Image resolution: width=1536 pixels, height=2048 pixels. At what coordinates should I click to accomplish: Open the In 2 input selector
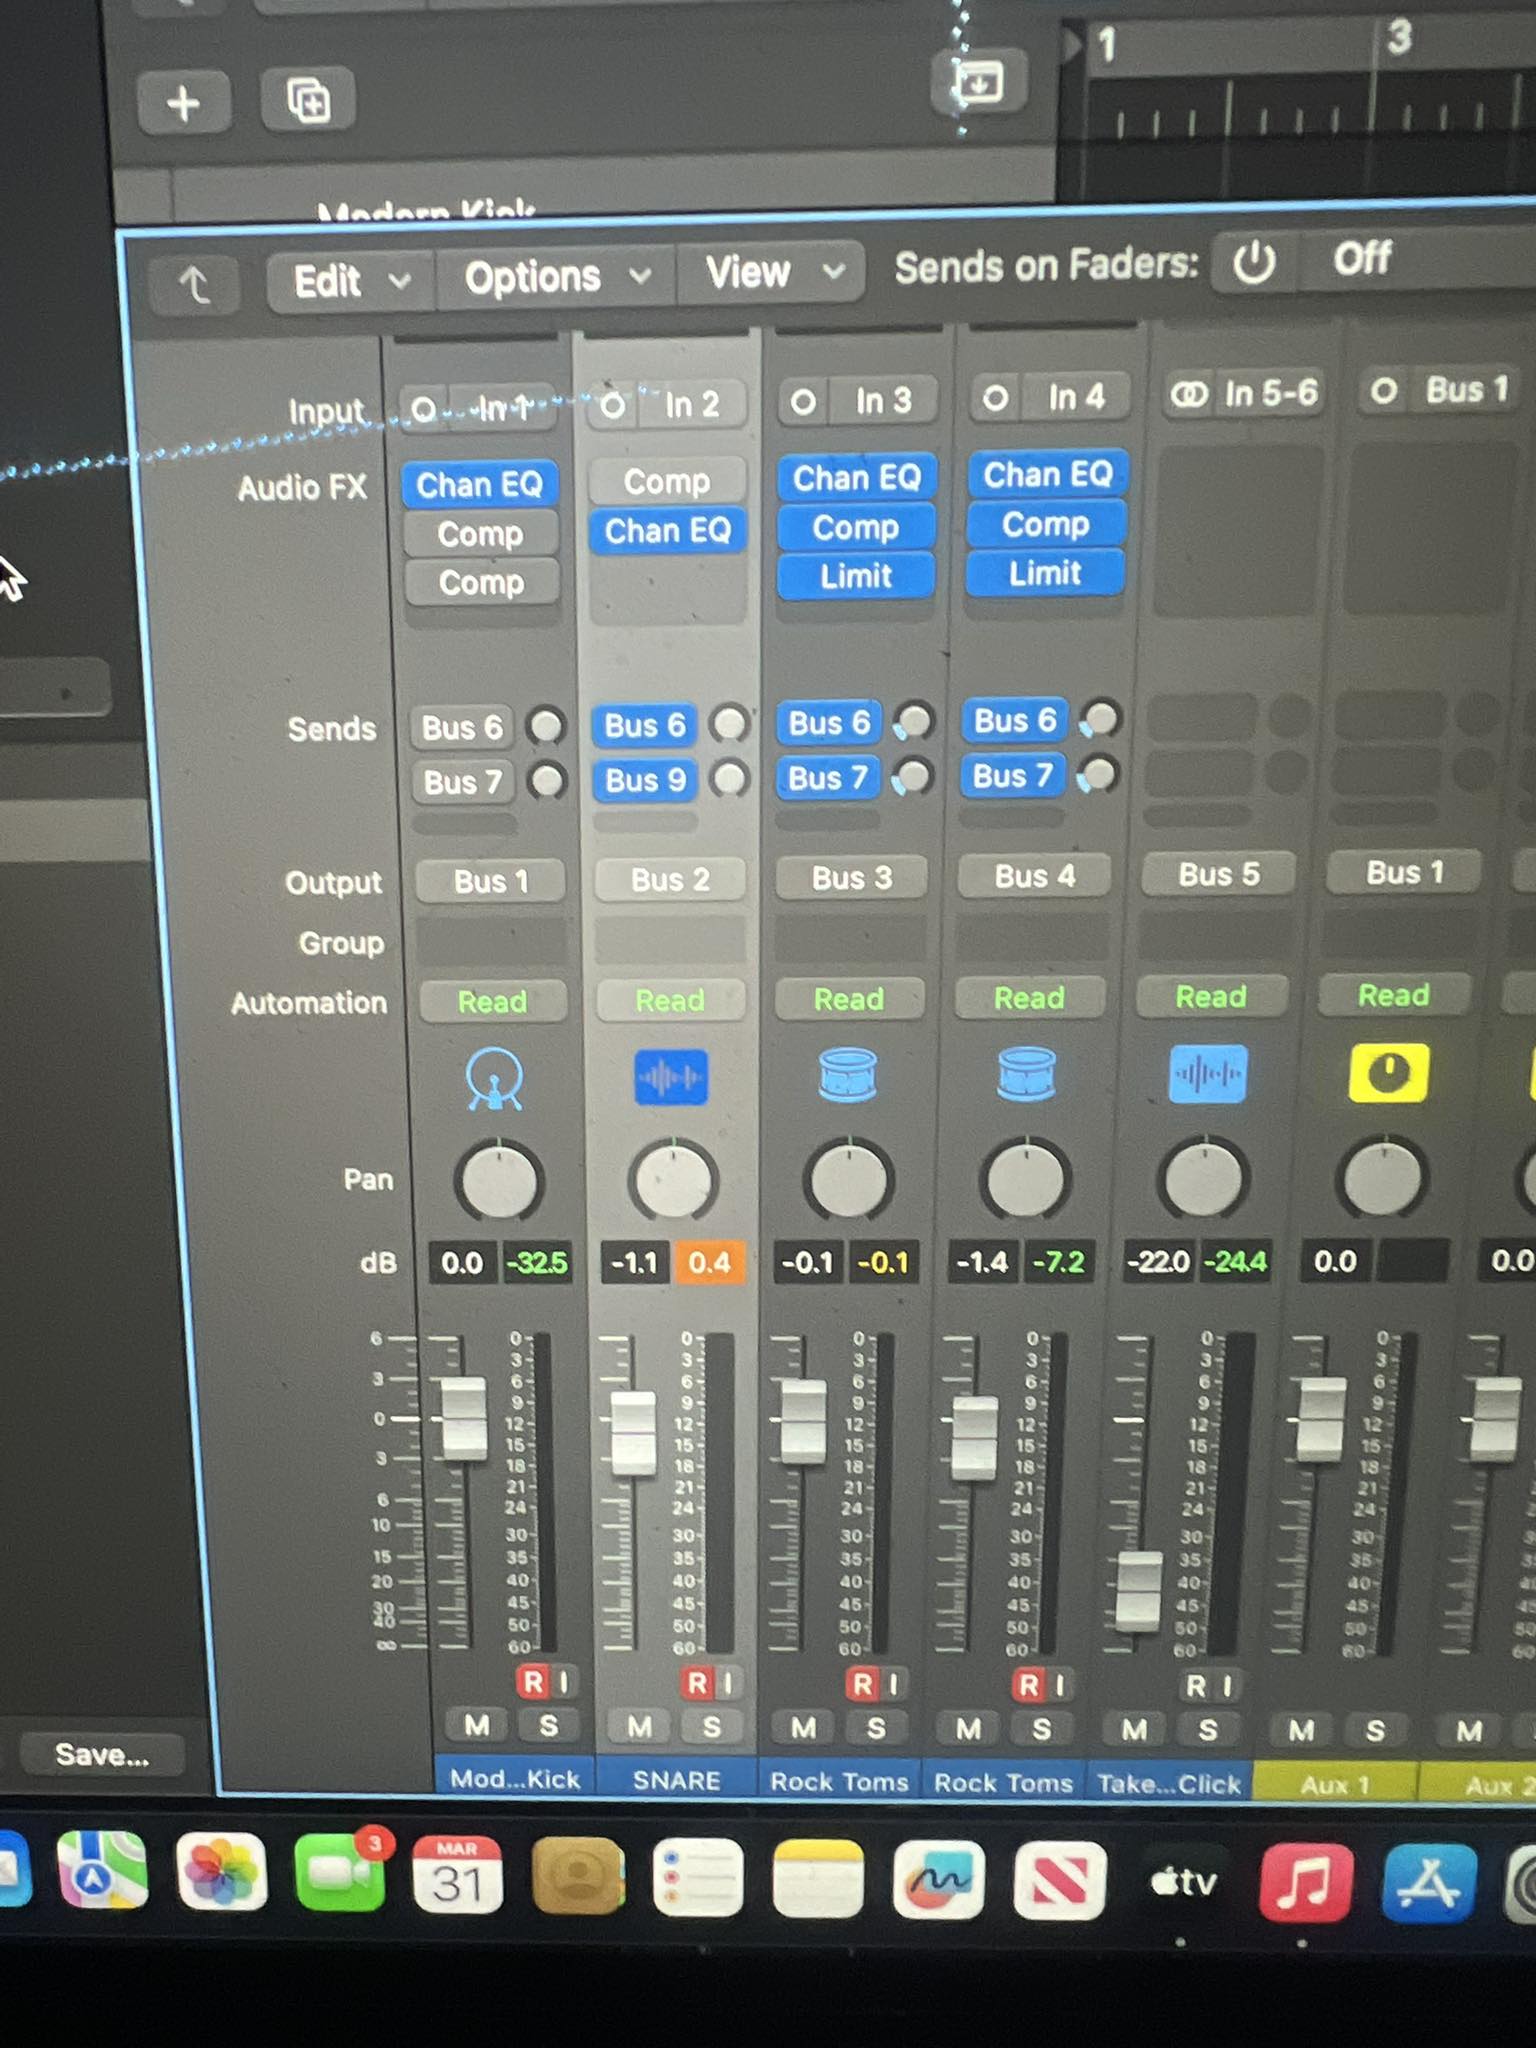point(692,404)
